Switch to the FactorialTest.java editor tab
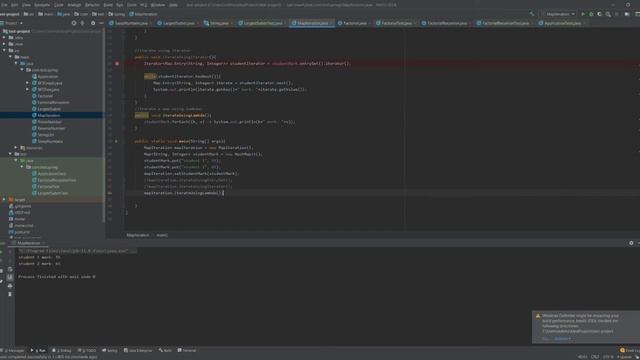 click(396, 23)
